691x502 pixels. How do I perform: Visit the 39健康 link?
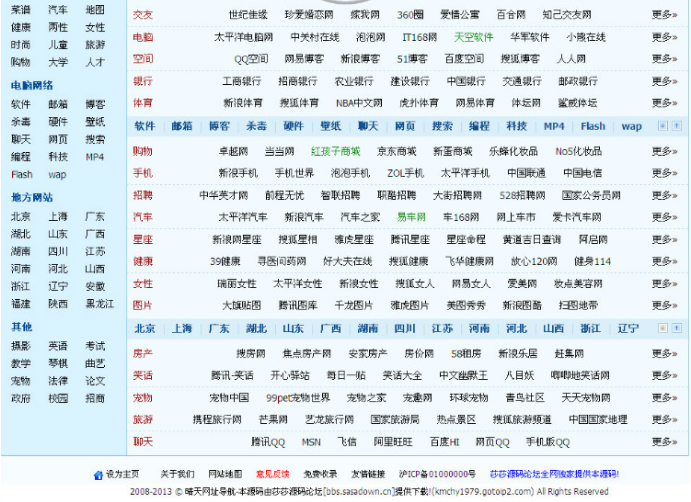(225, 261)
